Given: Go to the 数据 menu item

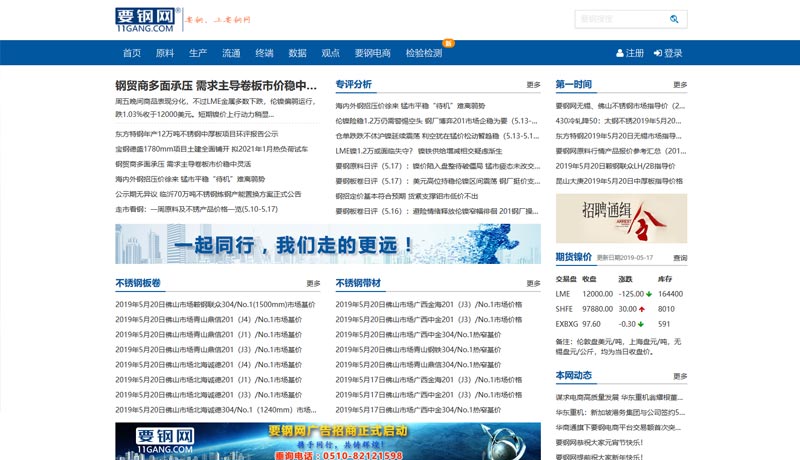Looking at the screenshot, I should (297, 54).
